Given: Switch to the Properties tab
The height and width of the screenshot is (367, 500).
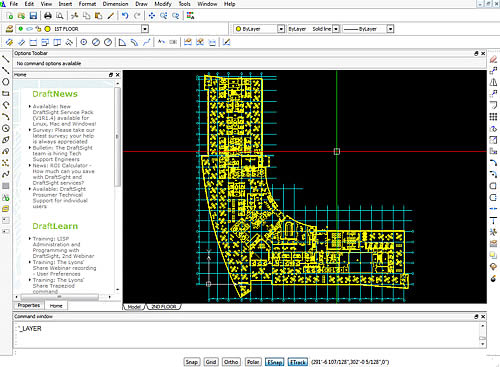Looking at the screenshot, I should click(29, 305).
